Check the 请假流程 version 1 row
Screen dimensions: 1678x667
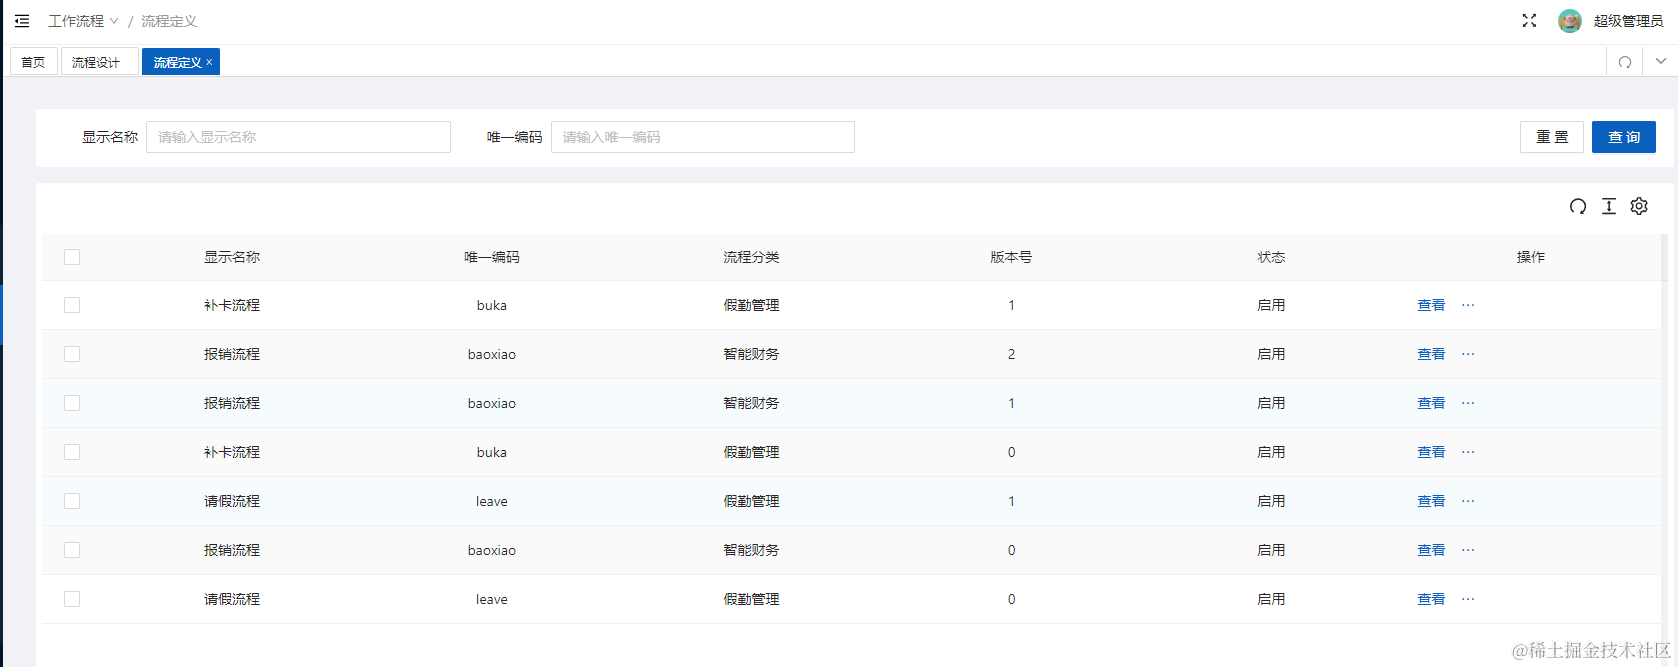[72, 501]
